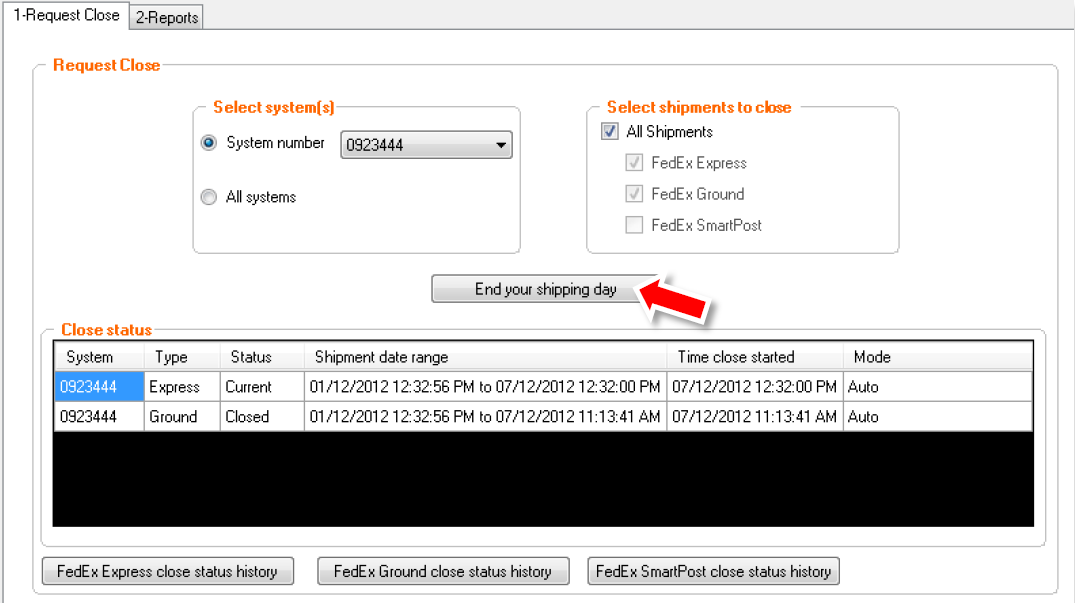Click the Mode column header
The height and width of the screenshot is (603, 1075).
[938, 357]
